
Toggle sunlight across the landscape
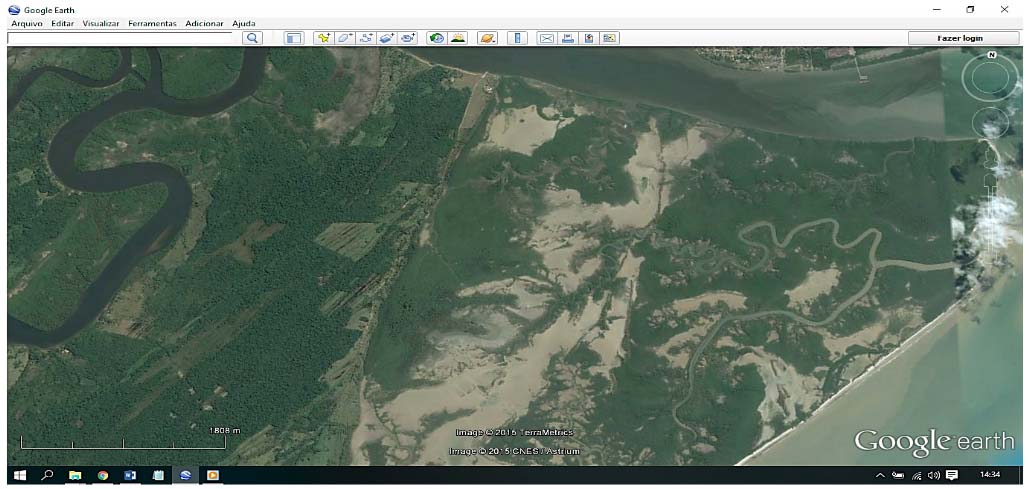(x=458, y=38)
